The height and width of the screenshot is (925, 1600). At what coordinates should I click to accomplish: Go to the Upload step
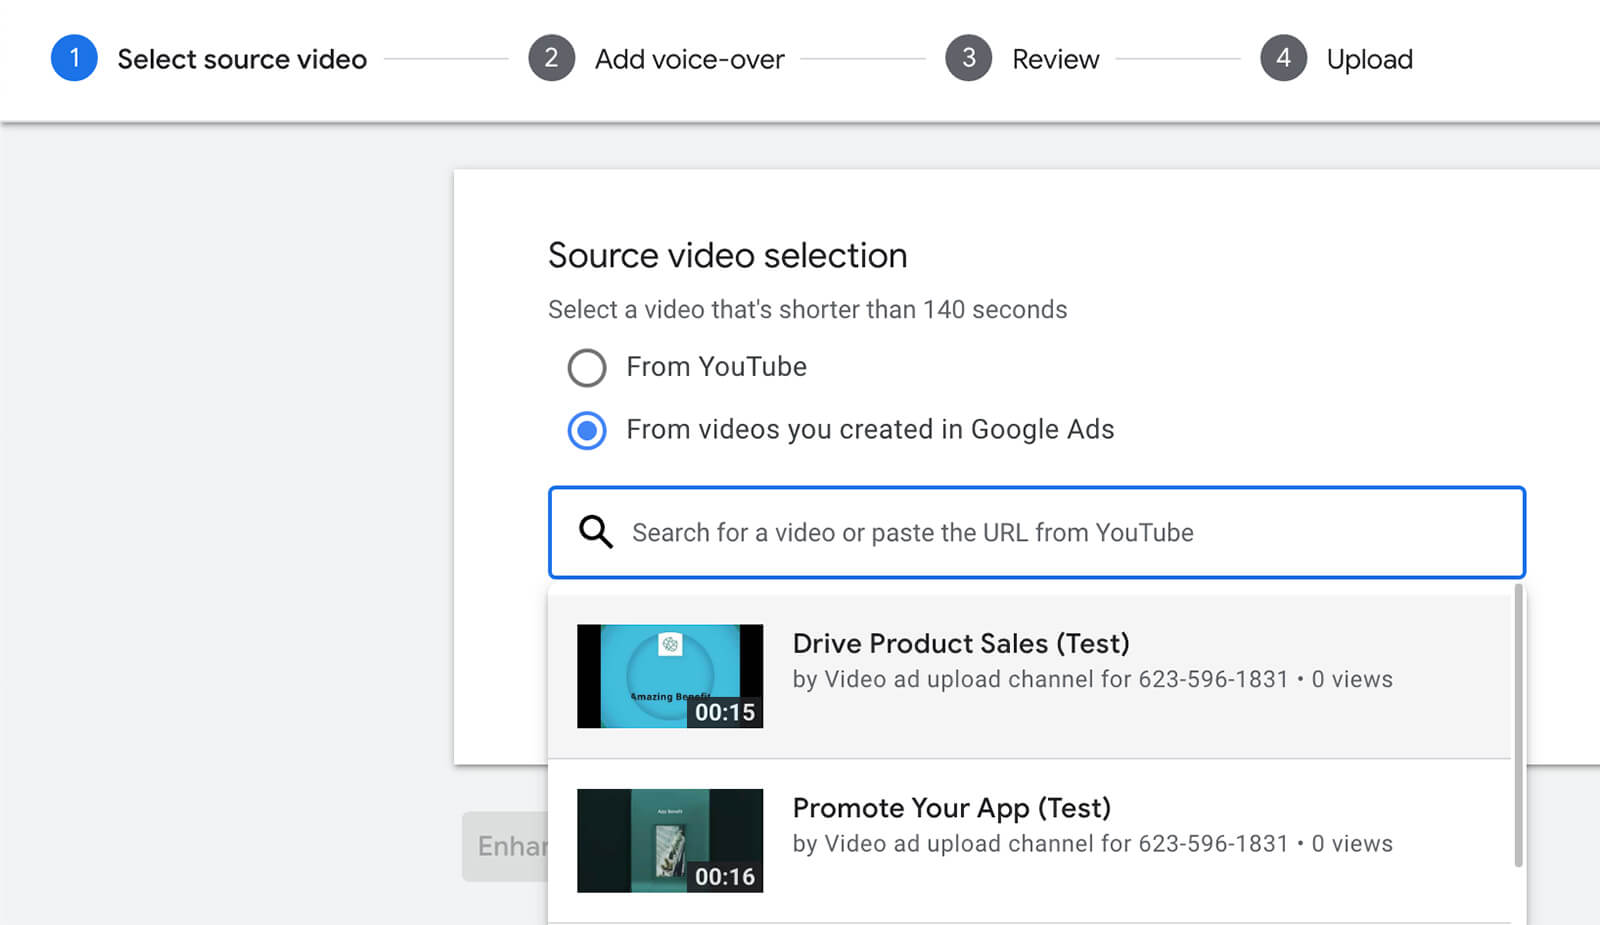click(x=1369, y=59)
